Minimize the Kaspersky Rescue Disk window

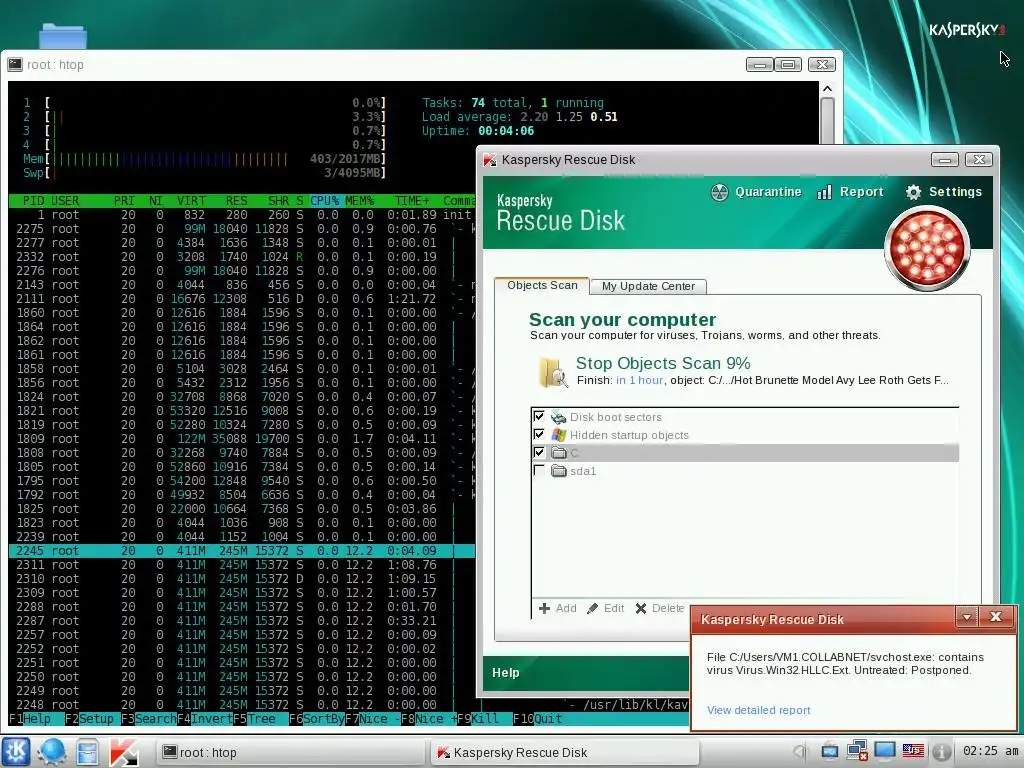pos(944,159)
